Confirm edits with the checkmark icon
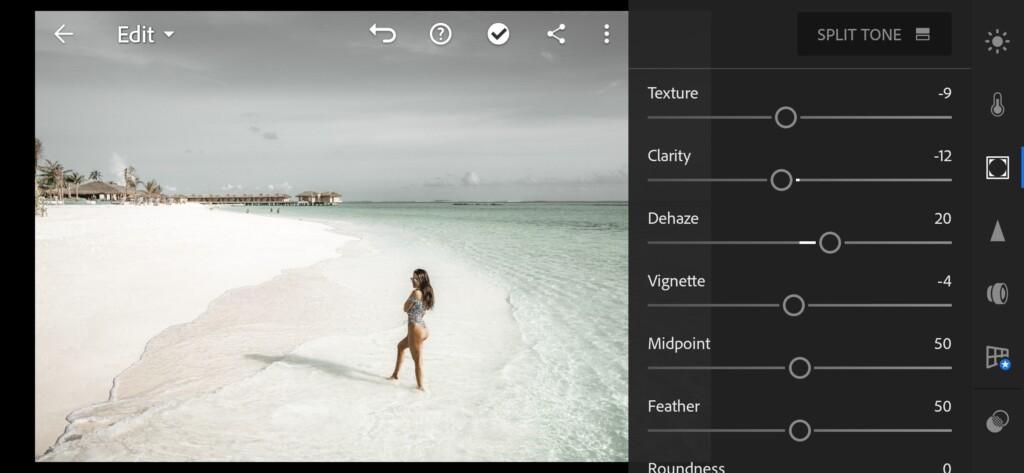This screenshot has width=1024, height=473. click(498, 34)
